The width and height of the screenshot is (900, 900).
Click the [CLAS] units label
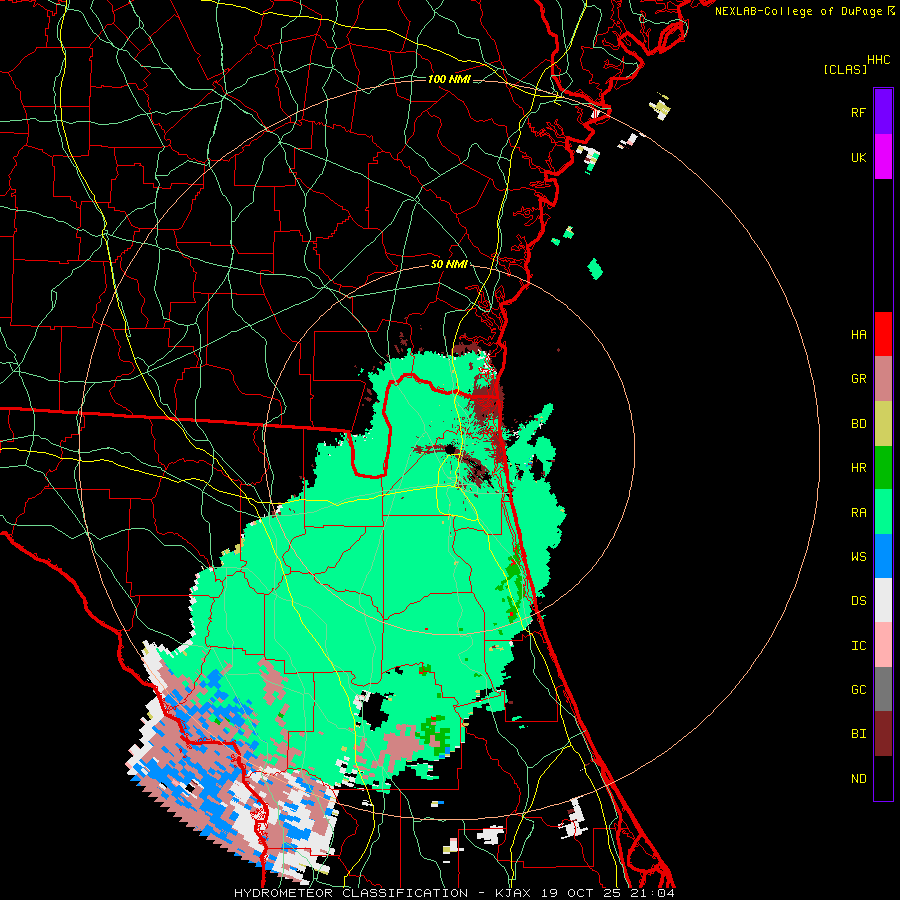click(845, 69)
